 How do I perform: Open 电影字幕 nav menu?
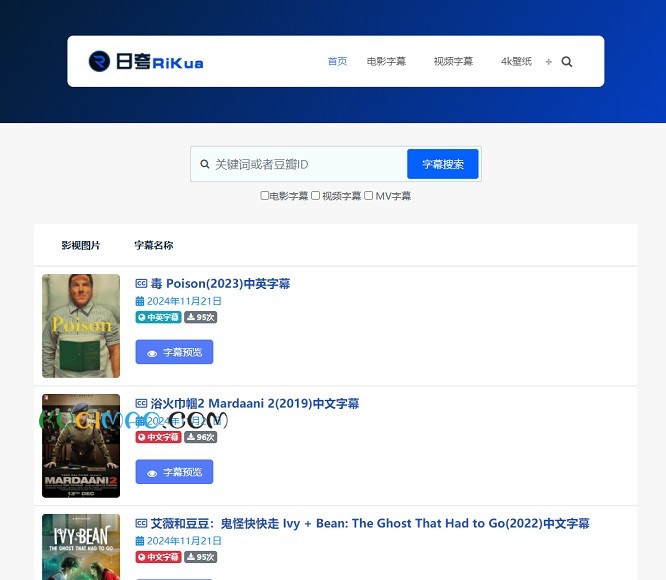(386, 62)
